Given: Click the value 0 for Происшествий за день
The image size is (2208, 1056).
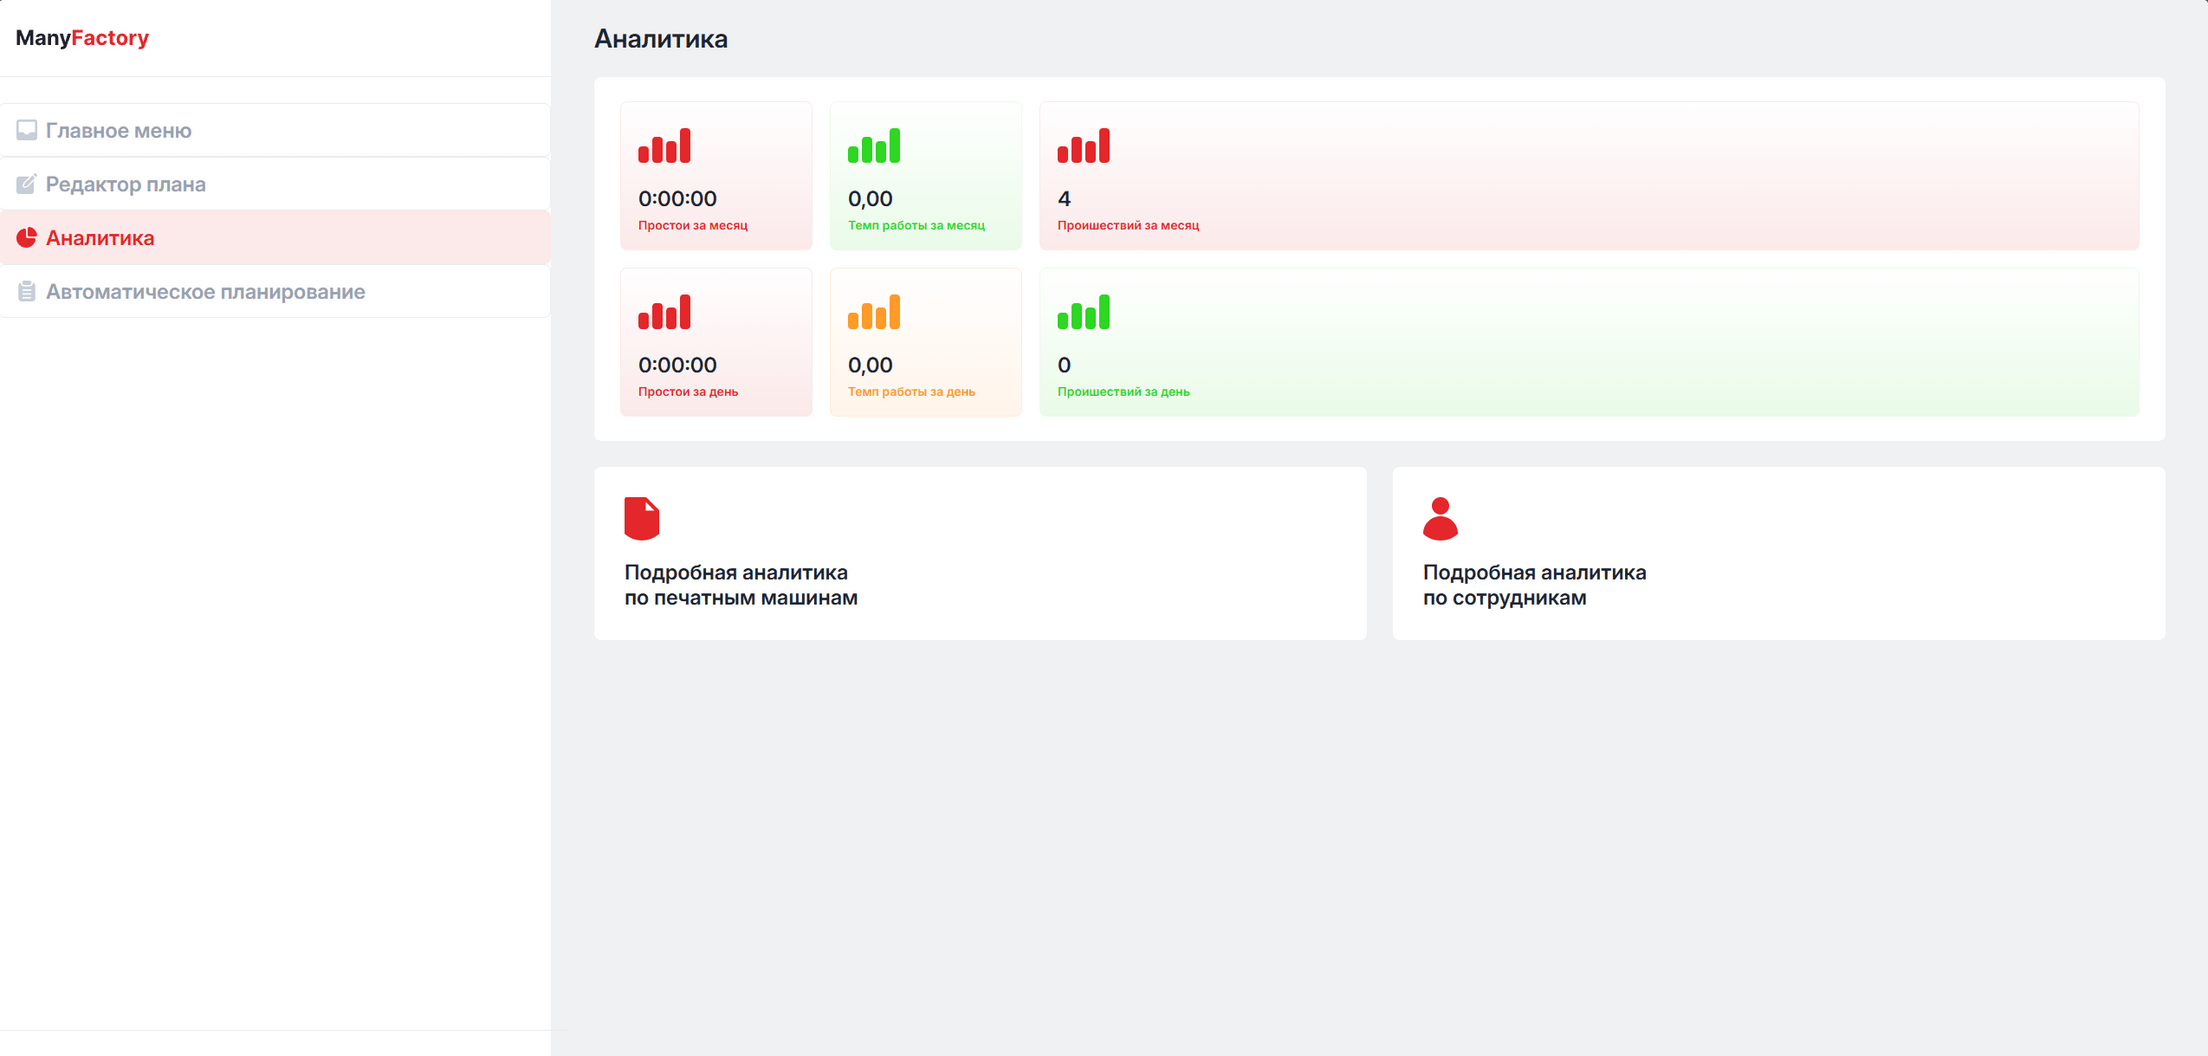Looking at the screenshot, I should pyautogui.click(x=1064, y=365).
